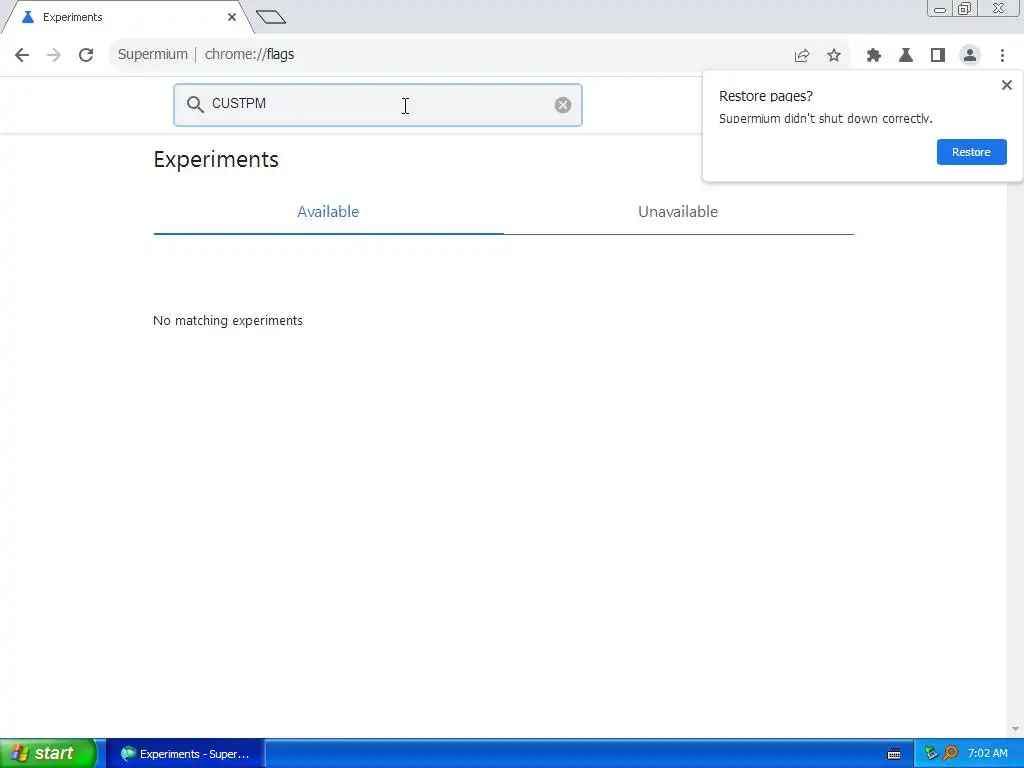
Task: Minimize the browser window
Action: tap(939, 8)
